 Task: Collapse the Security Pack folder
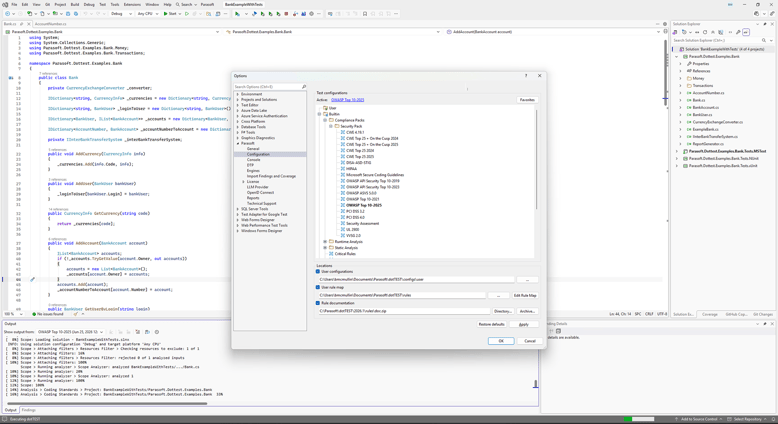click(330, 126)
